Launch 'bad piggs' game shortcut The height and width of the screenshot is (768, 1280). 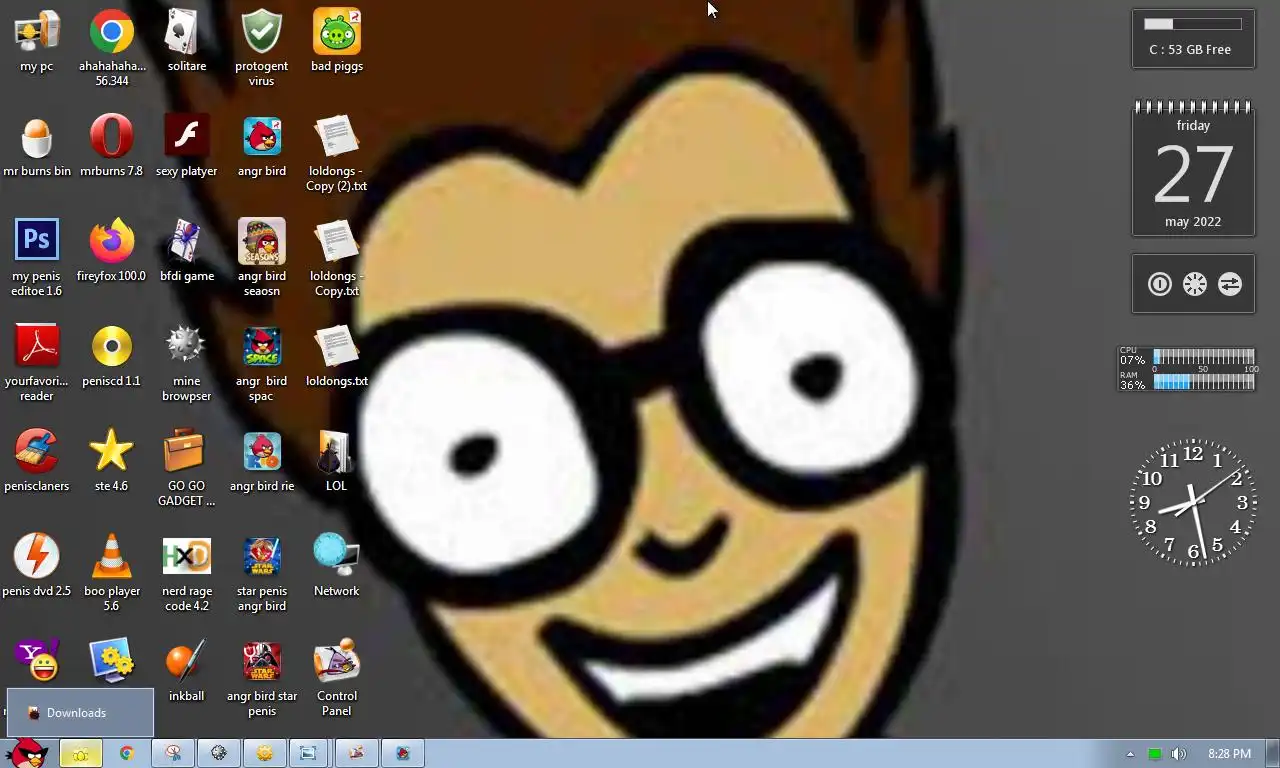coord(337,42)
